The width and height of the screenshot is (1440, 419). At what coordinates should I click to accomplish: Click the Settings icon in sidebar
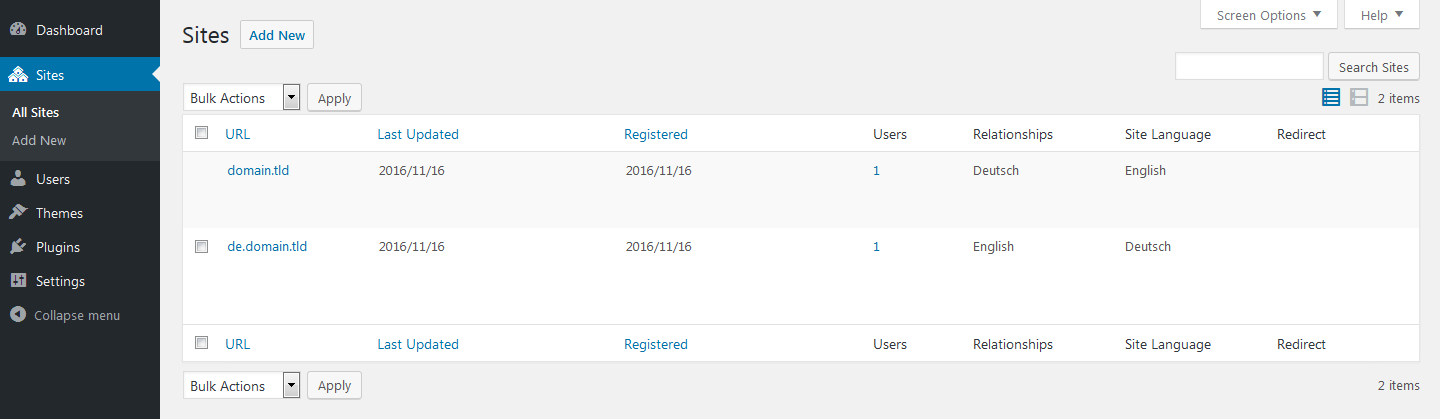point(18,281)
